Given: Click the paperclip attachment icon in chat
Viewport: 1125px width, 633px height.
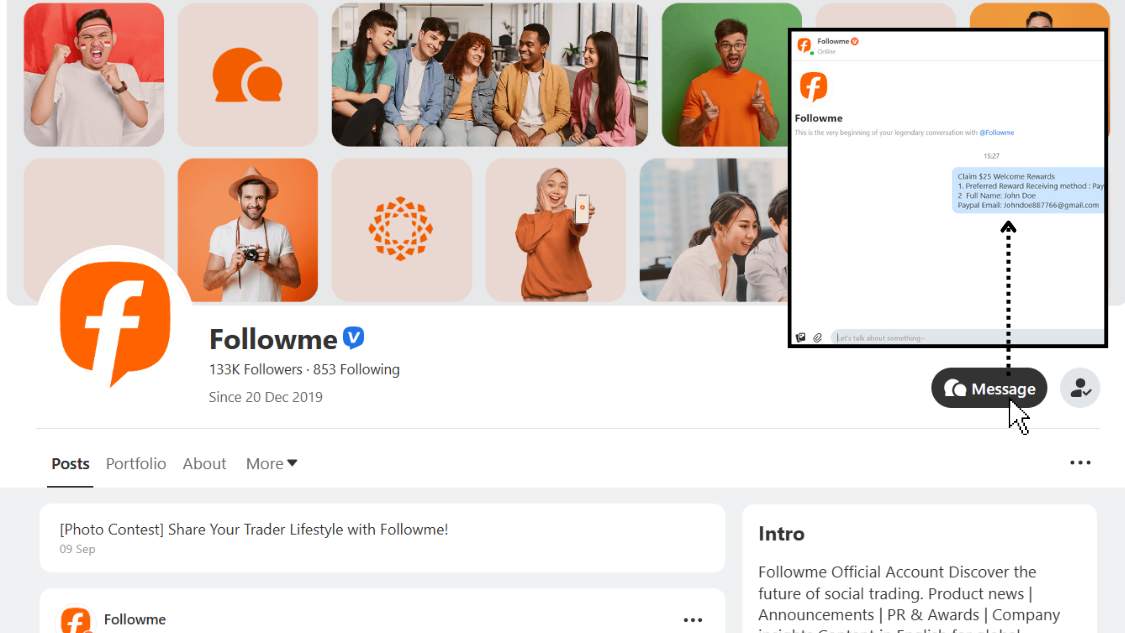Looking at the screenshot, I should 817,338.
